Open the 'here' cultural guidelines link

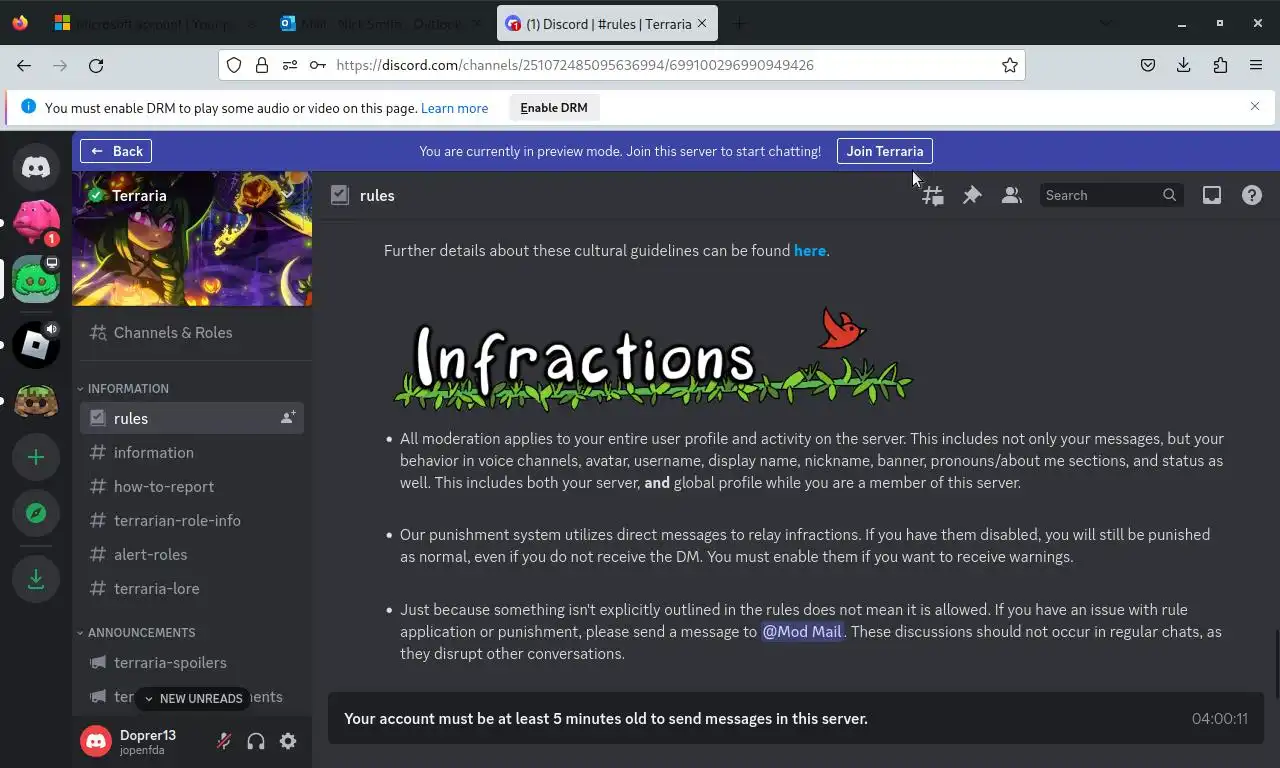coord(810,251)
